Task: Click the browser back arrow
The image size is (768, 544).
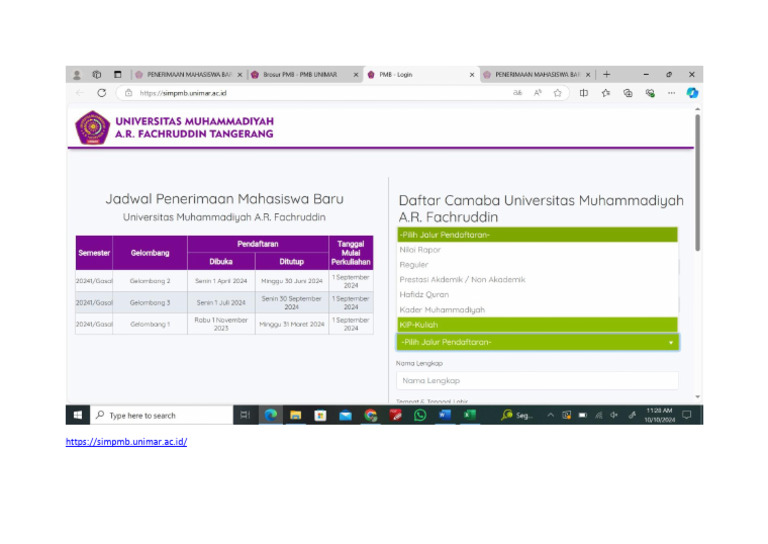Action: click(80, 93)
